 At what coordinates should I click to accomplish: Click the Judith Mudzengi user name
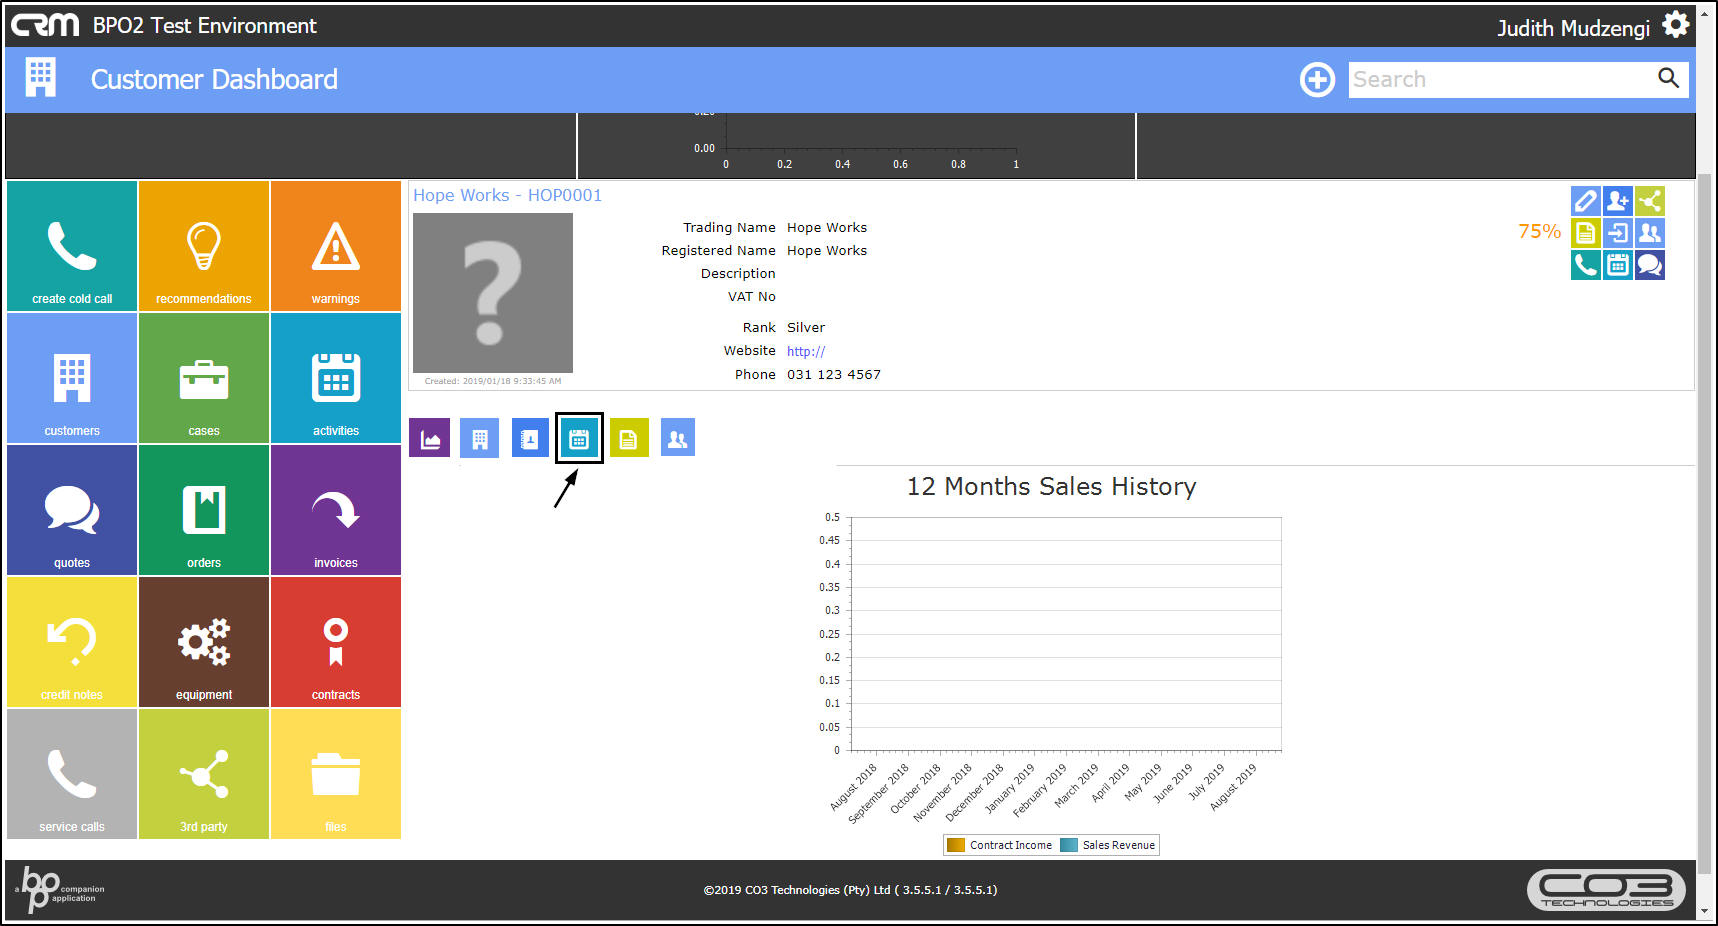pyautogui.click(x=1573, y=28)
